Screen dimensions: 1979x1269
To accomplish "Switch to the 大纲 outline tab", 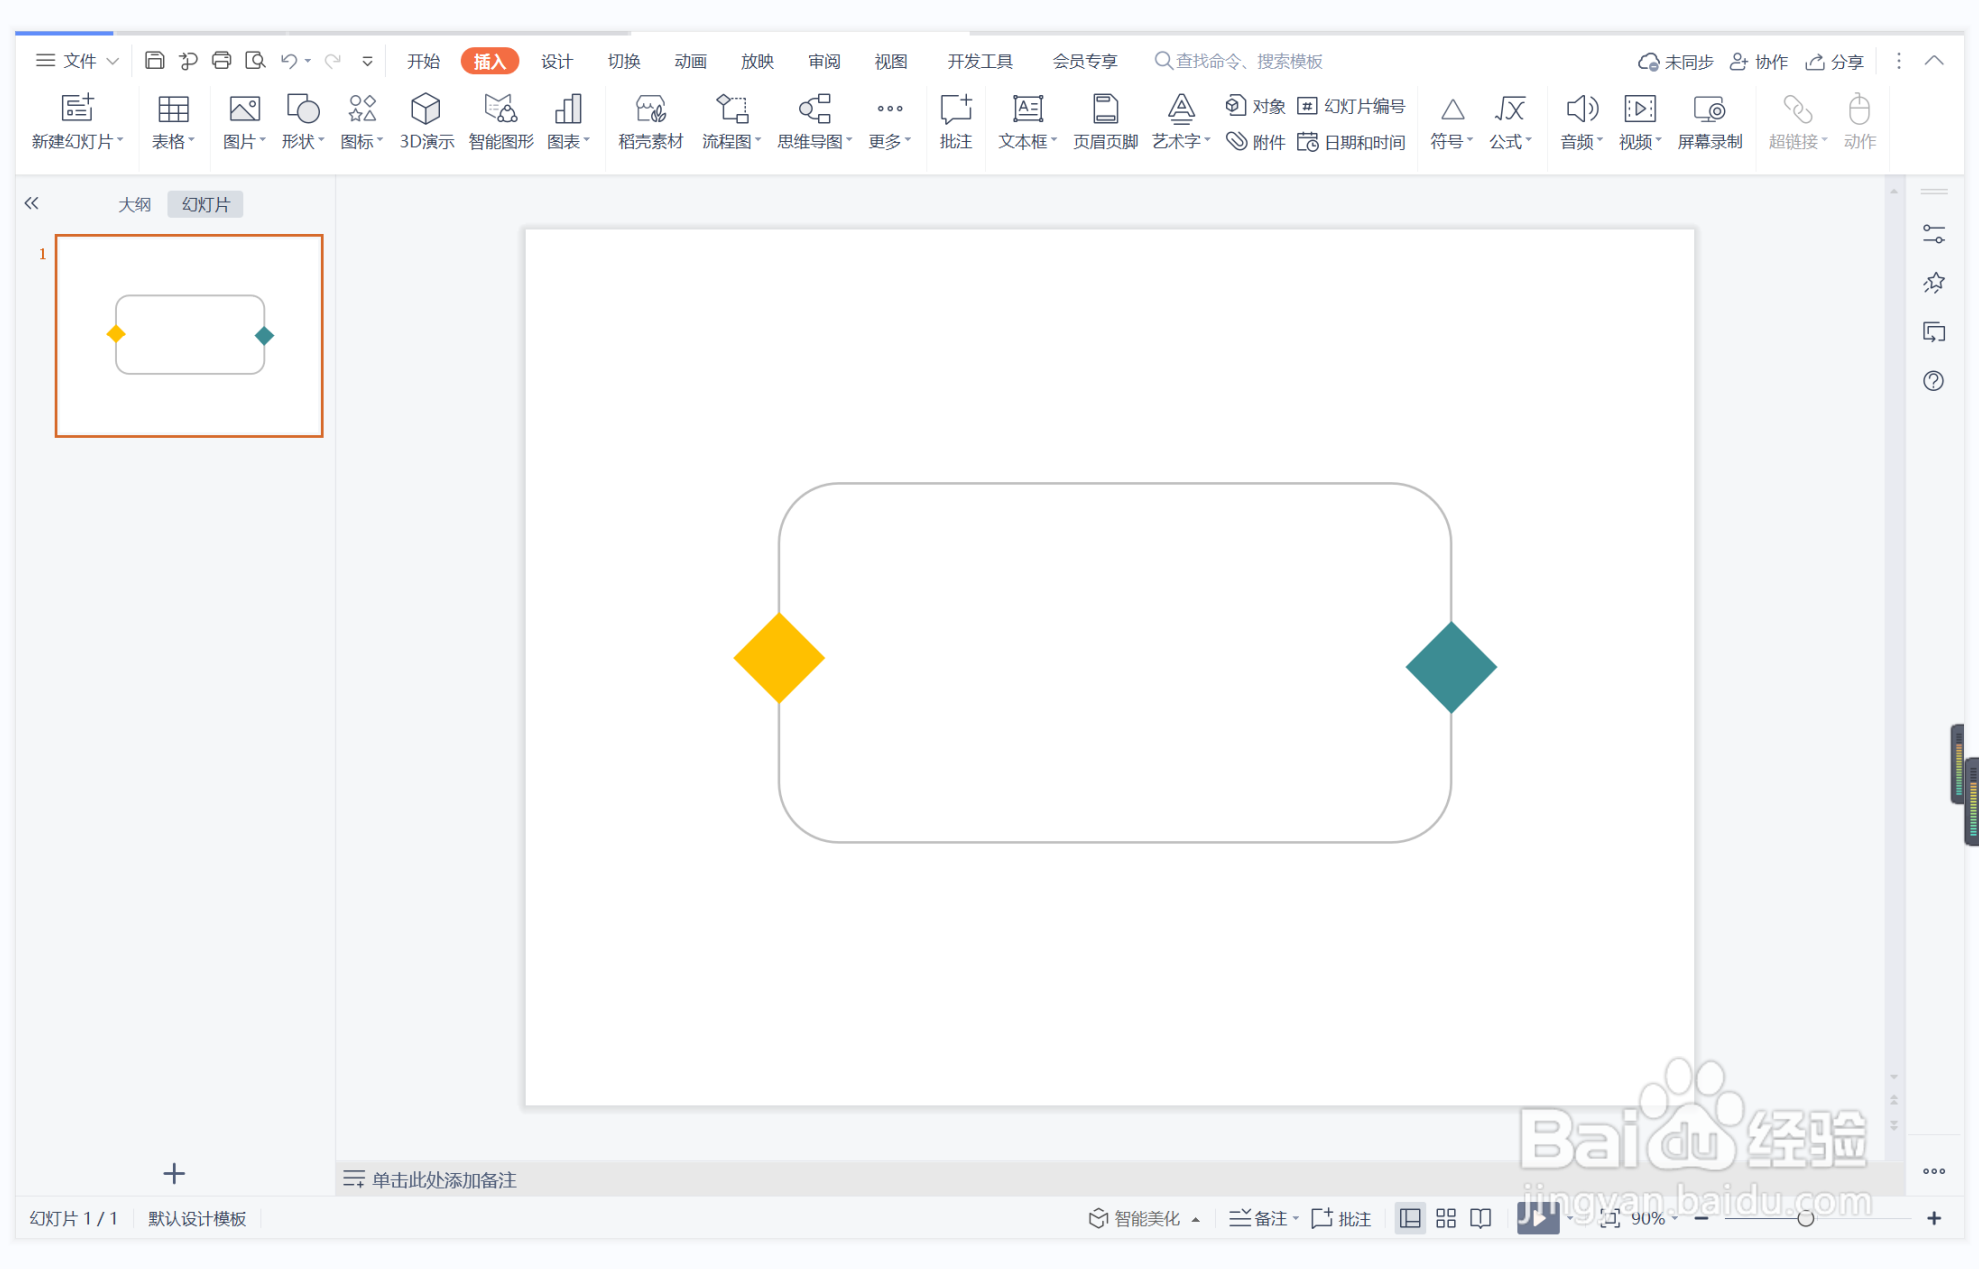I will pos(134,204).
